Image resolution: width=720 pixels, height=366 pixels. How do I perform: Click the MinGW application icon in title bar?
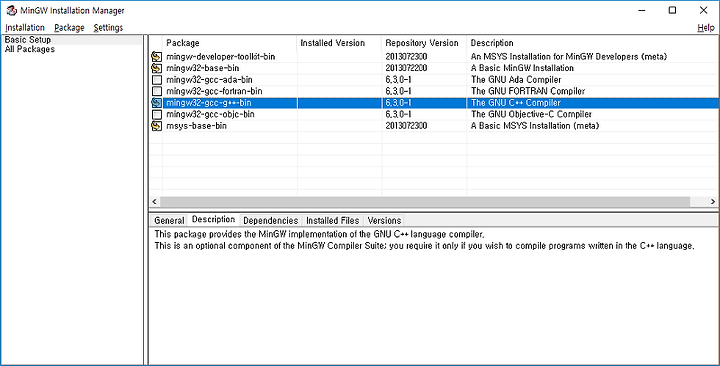pos(11,10)
